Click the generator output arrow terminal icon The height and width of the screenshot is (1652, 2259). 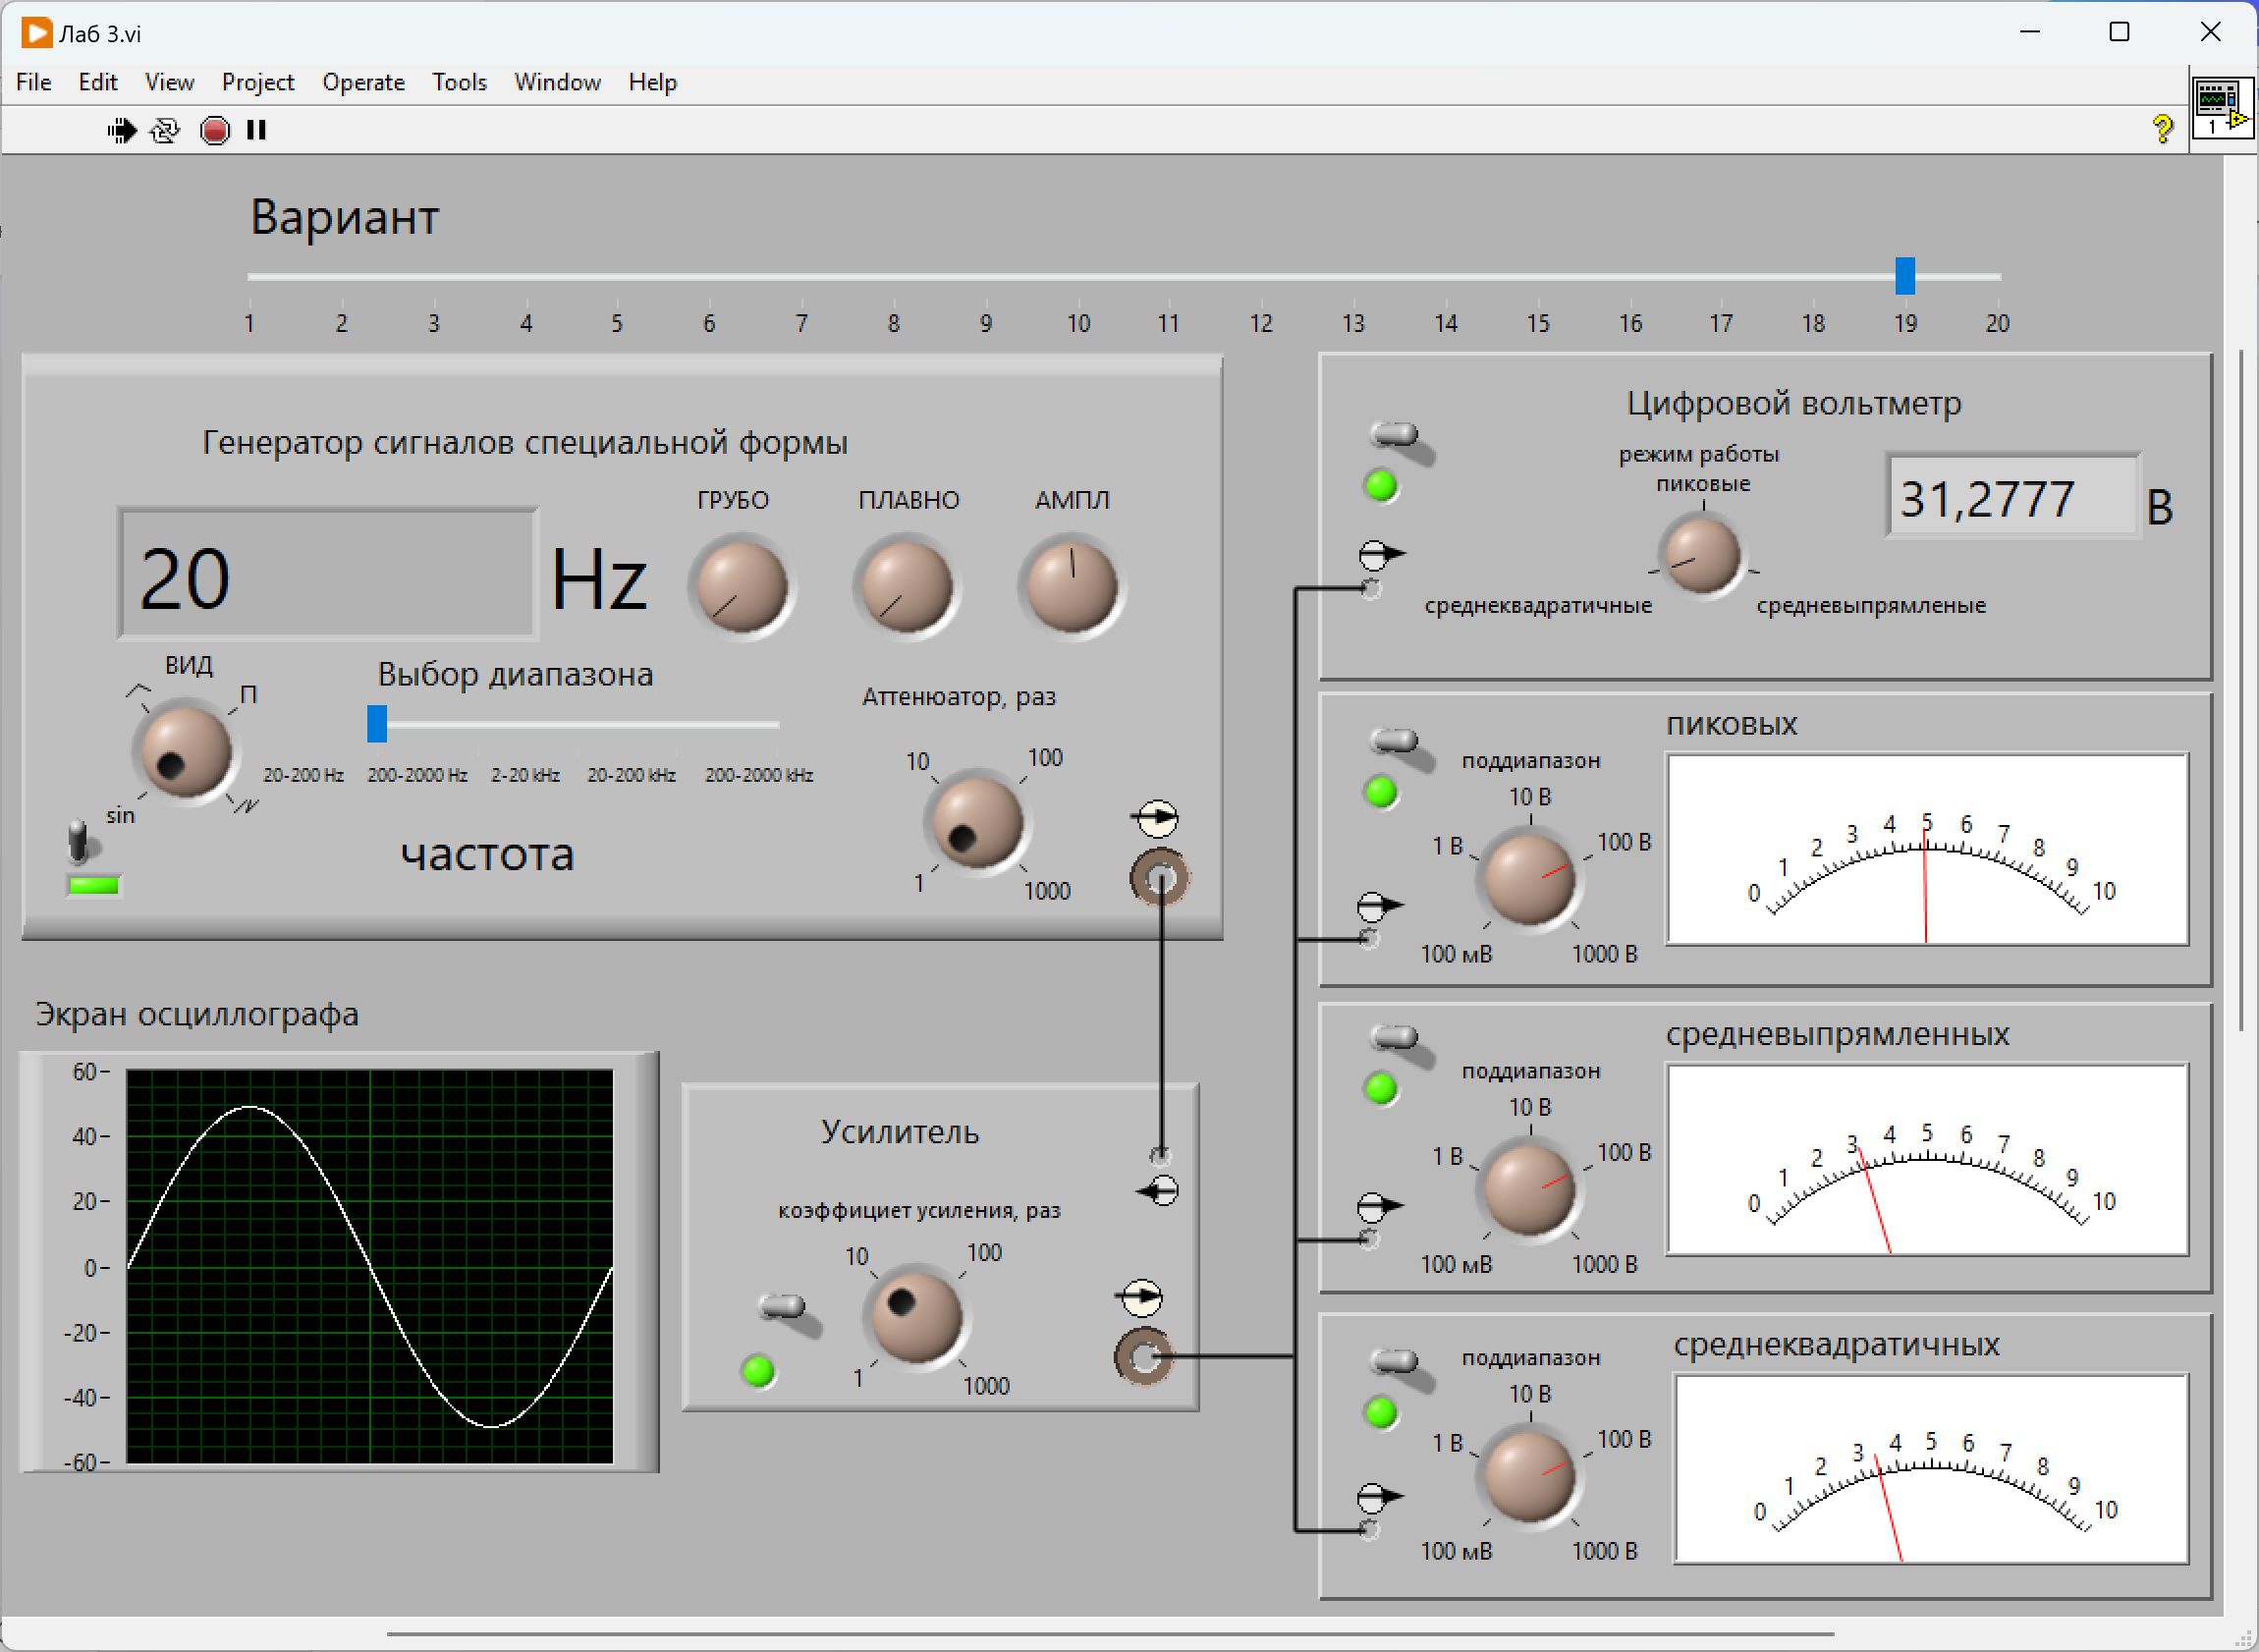click(1156, 818)
